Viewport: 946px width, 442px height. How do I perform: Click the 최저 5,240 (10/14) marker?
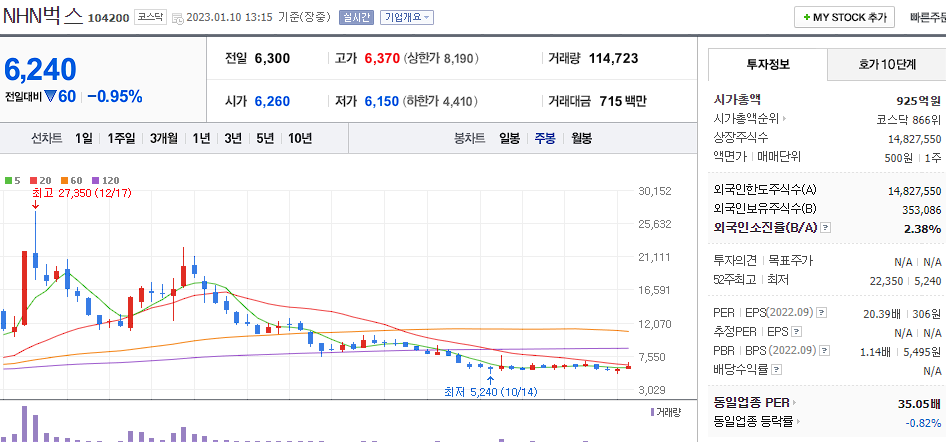(x=490, y=392)
